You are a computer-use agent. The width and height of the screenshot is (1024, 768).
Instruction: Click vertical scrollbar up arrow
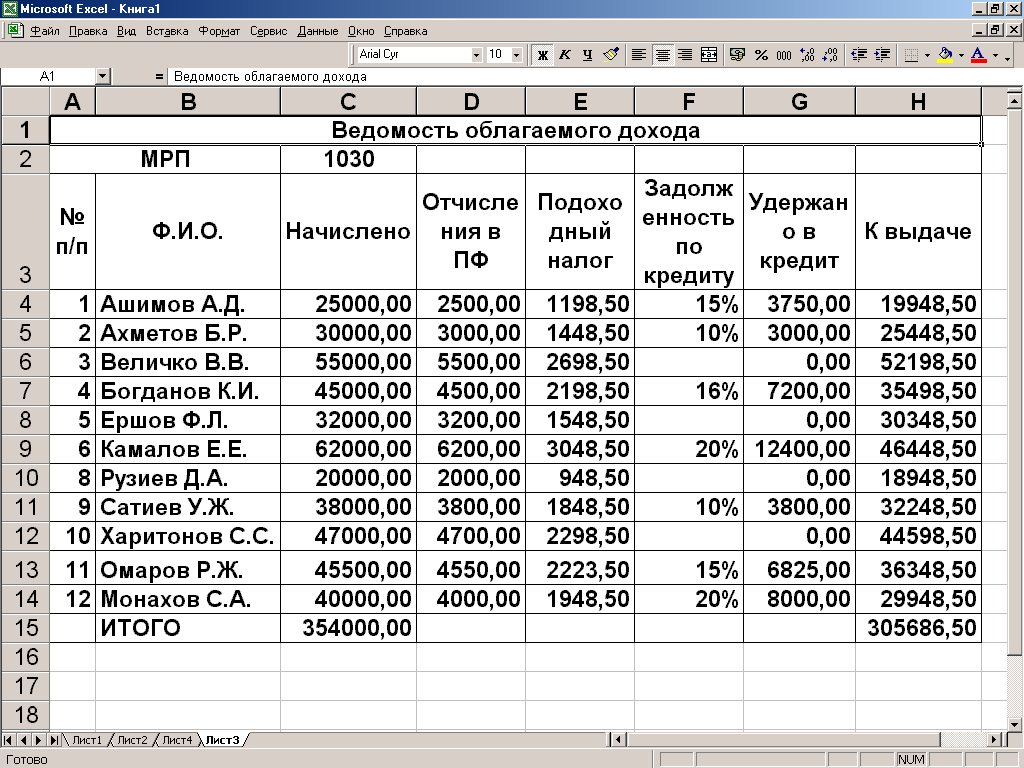(1014, 101)
